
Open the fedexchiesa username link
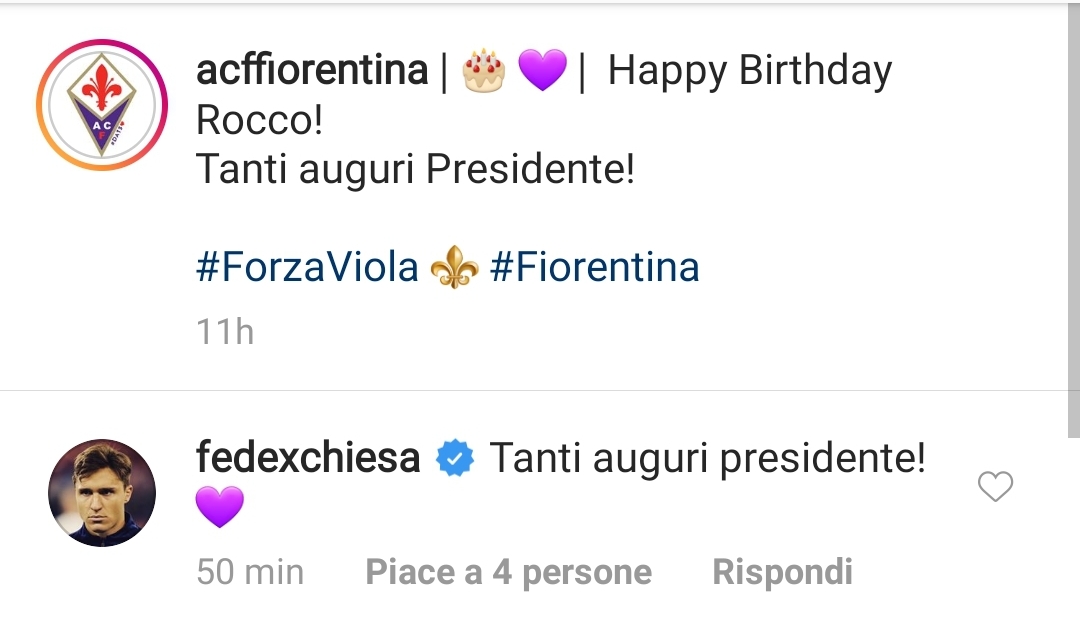pyautogui.click(x=308, y=459)
